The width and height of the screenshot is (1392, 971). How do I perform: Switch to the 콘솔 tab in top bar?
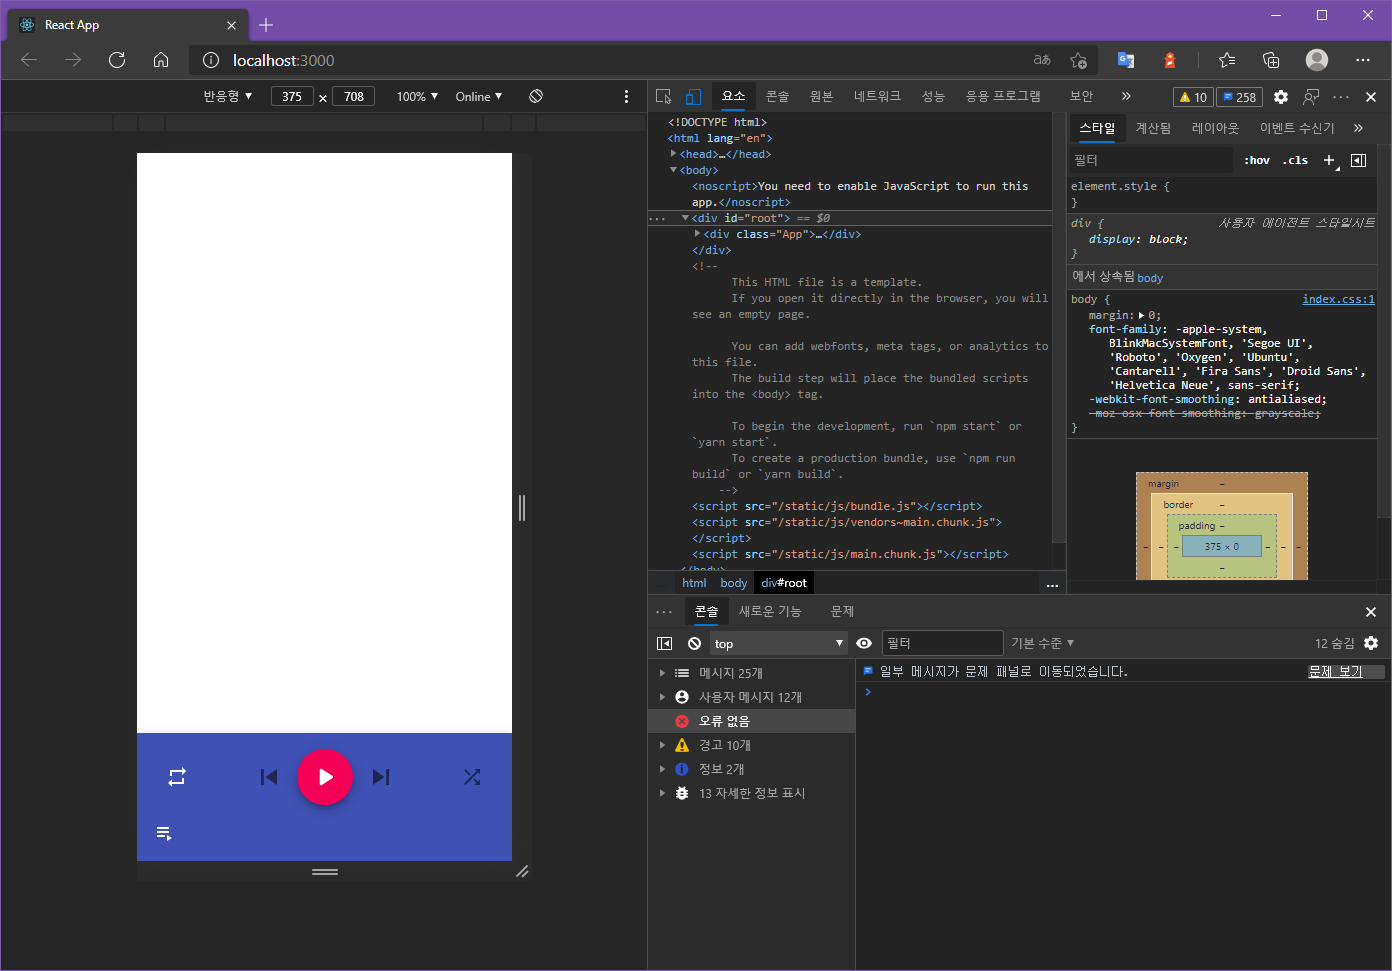point(778,96)
